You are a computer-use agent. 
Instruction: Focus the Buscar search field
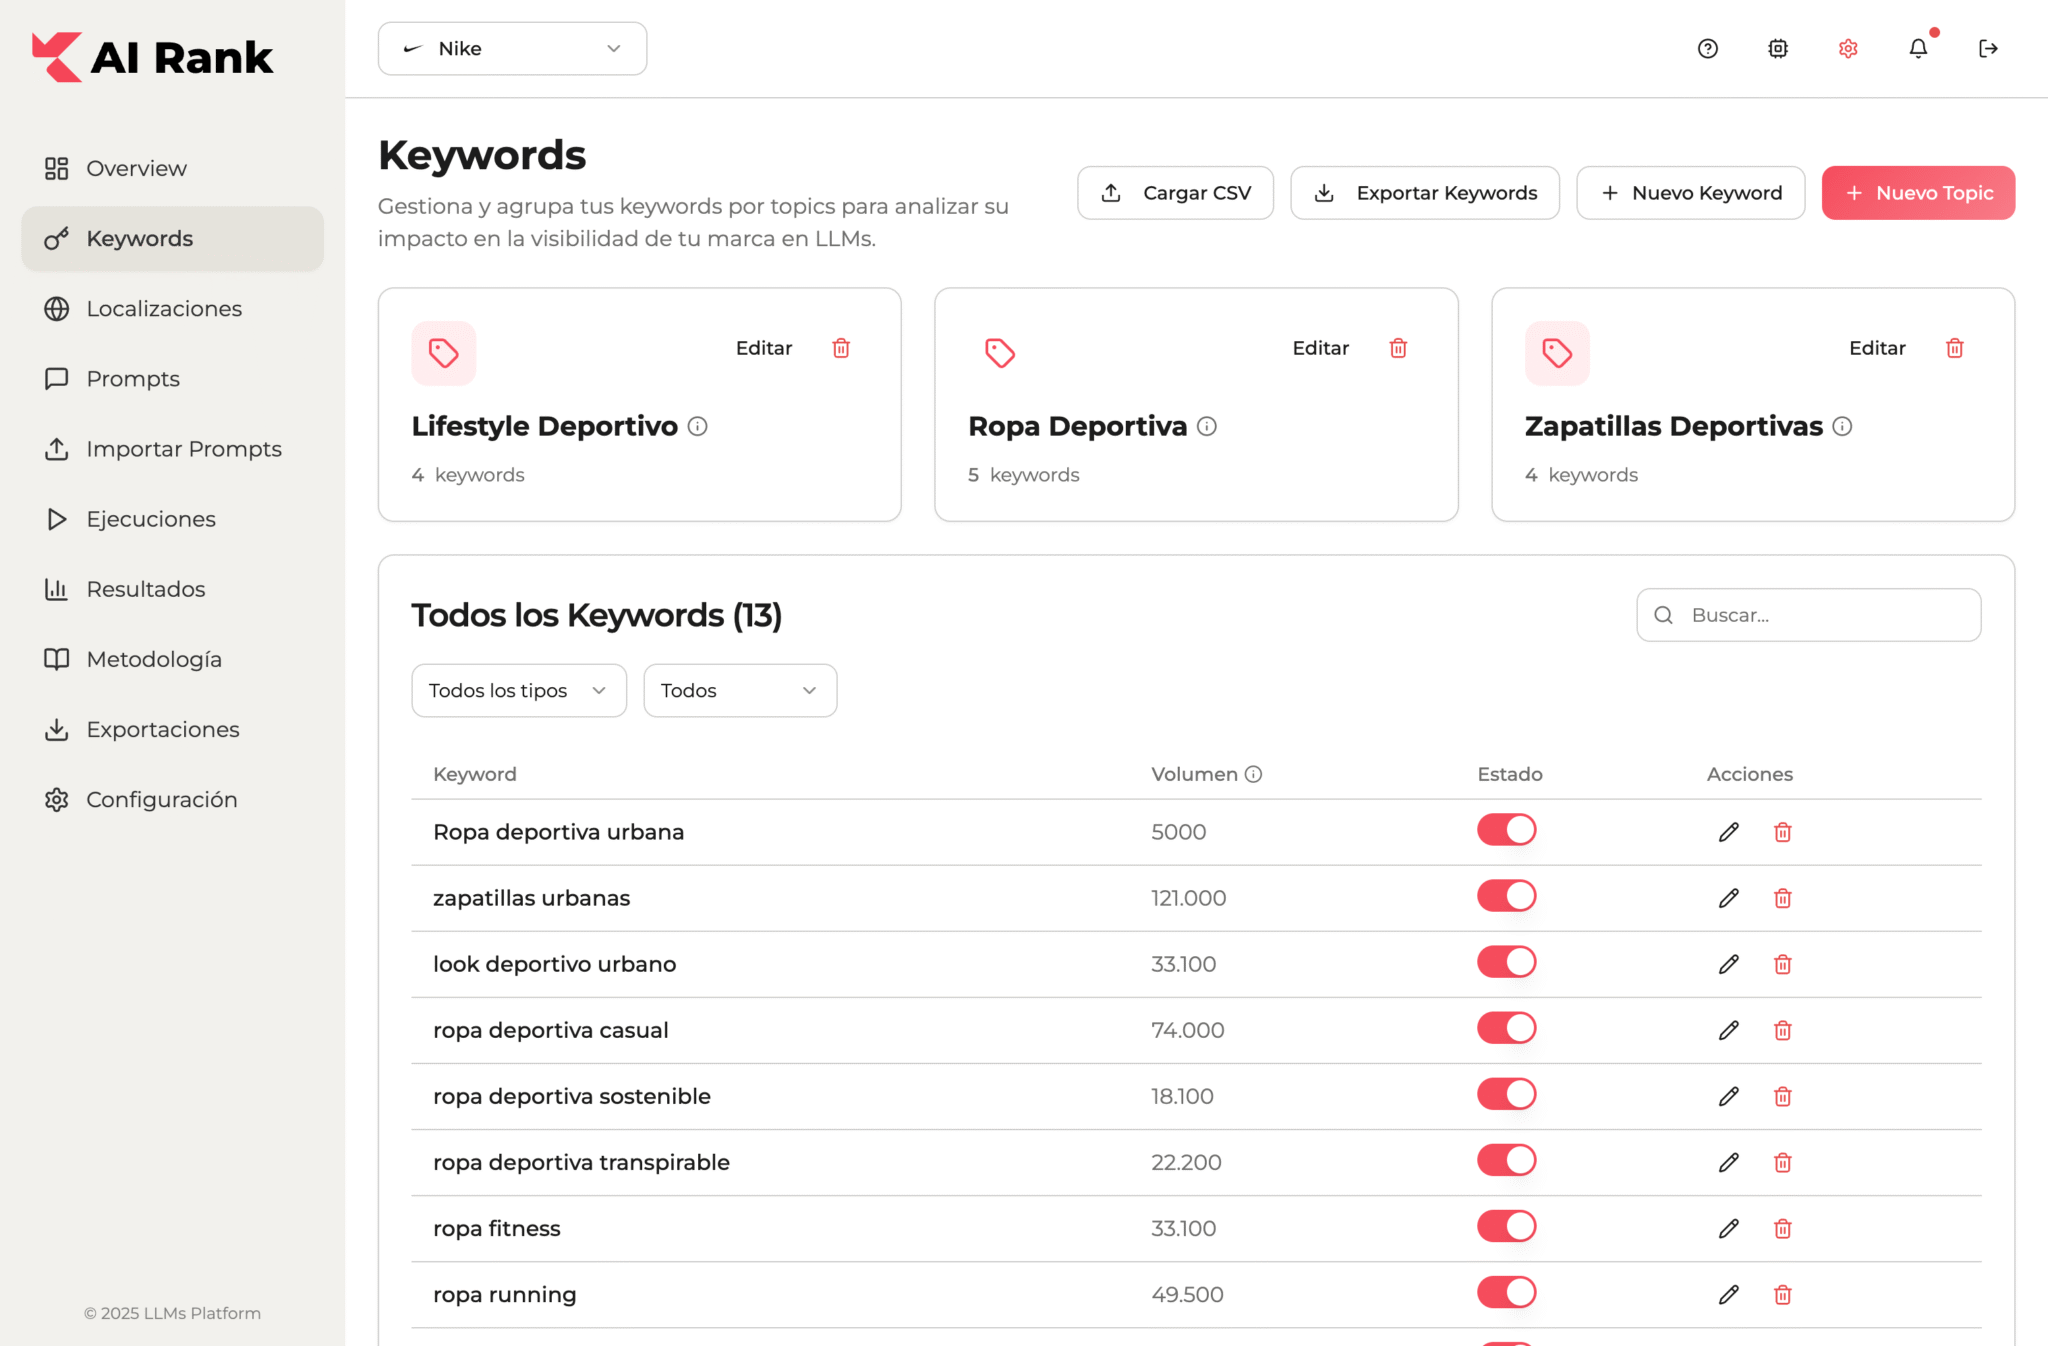1808,615
